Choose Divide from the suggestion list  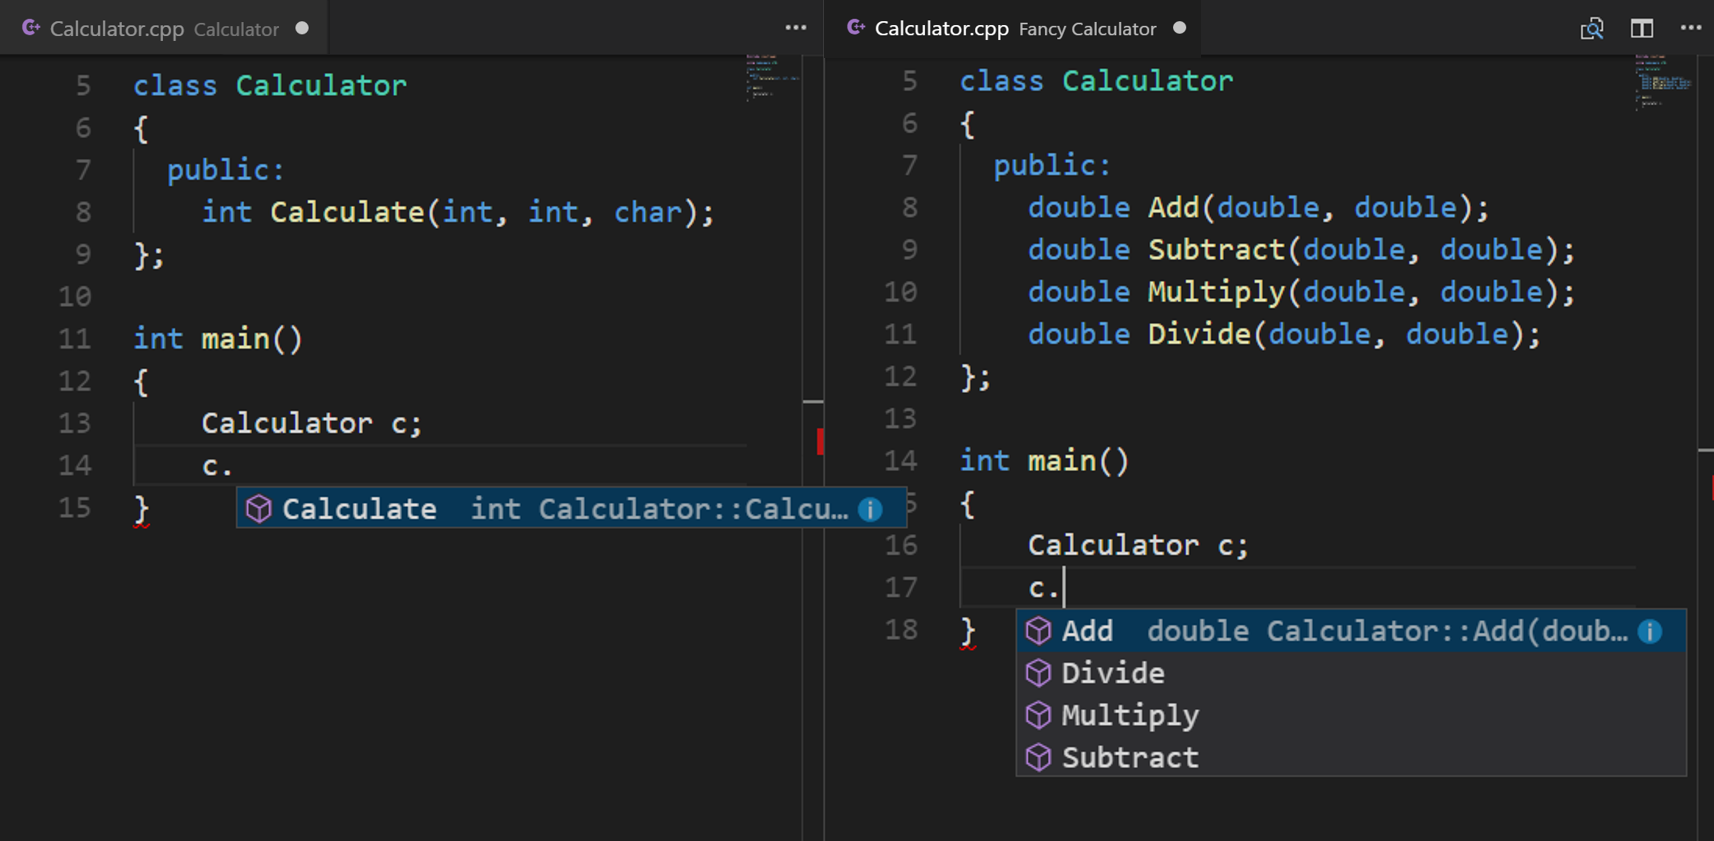pyautogui.click(x=1351, y=673)
